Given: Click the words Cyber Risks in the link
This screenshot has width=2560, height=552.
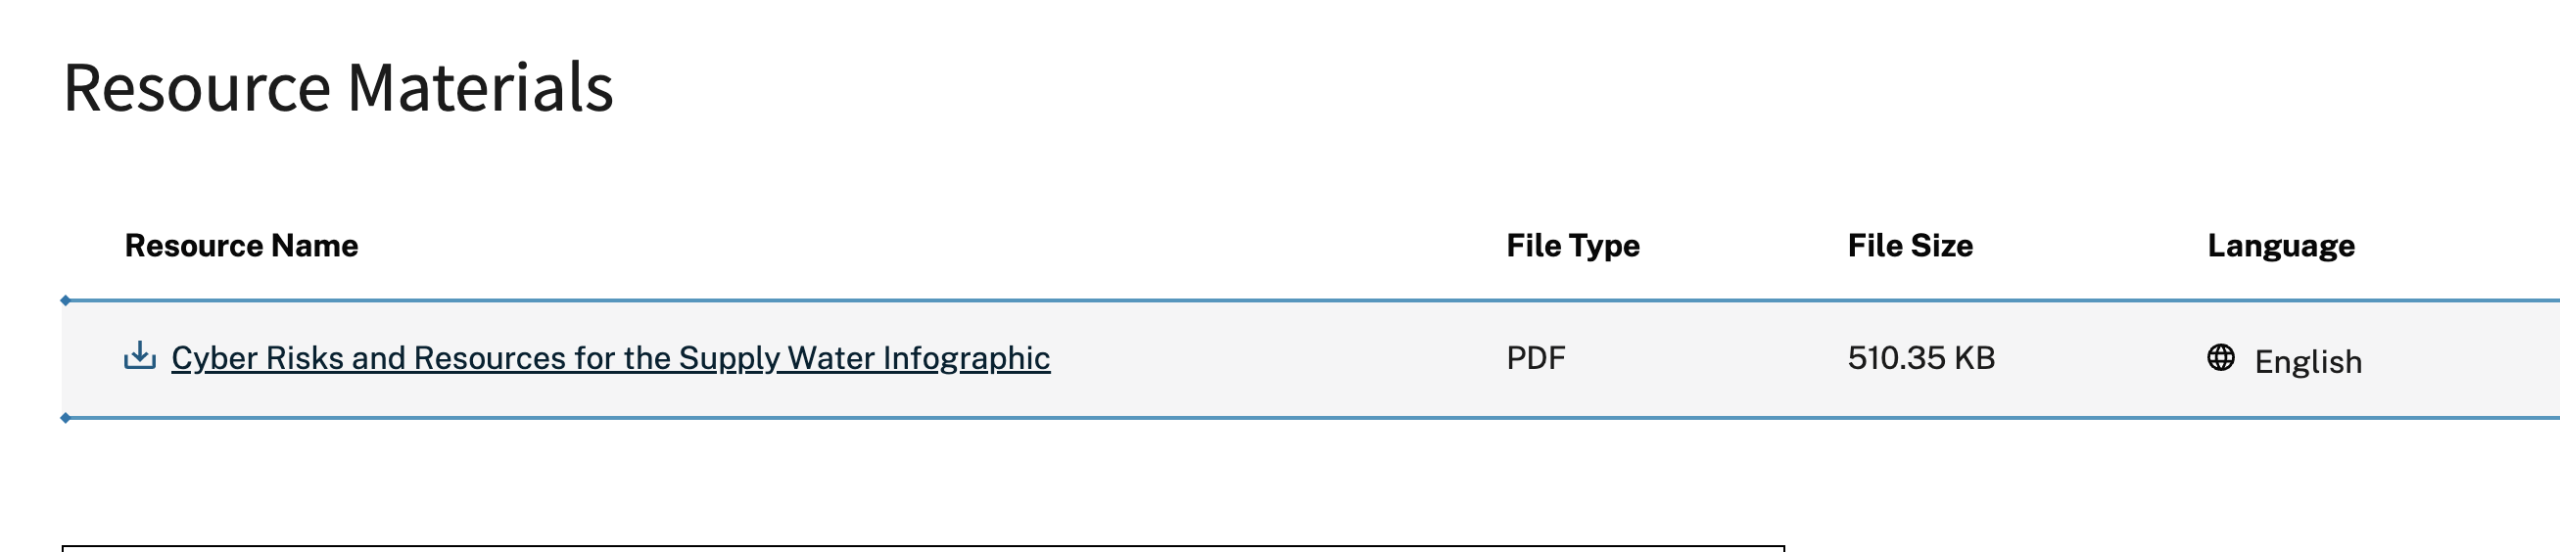Looking at the screenshot, I should click(x=257, y=358).
